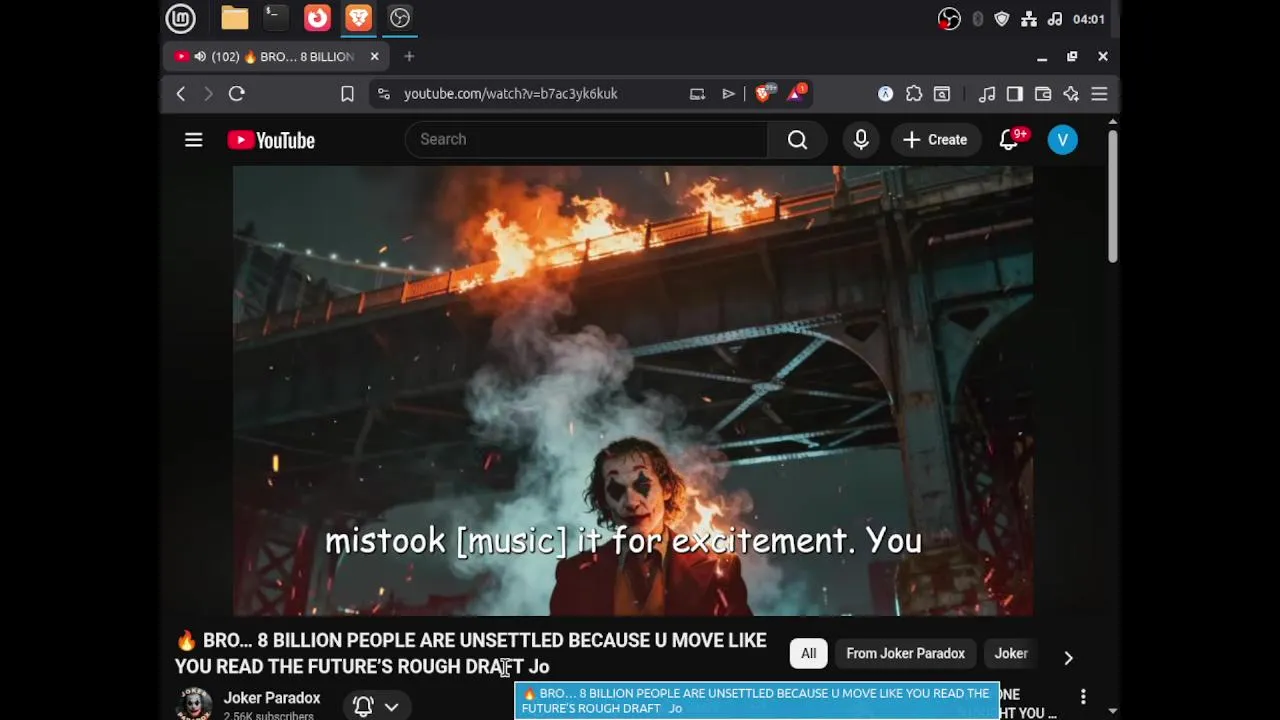Open the network connections tray icon
The image size is (1280, 720).
tap(1029, 19)
